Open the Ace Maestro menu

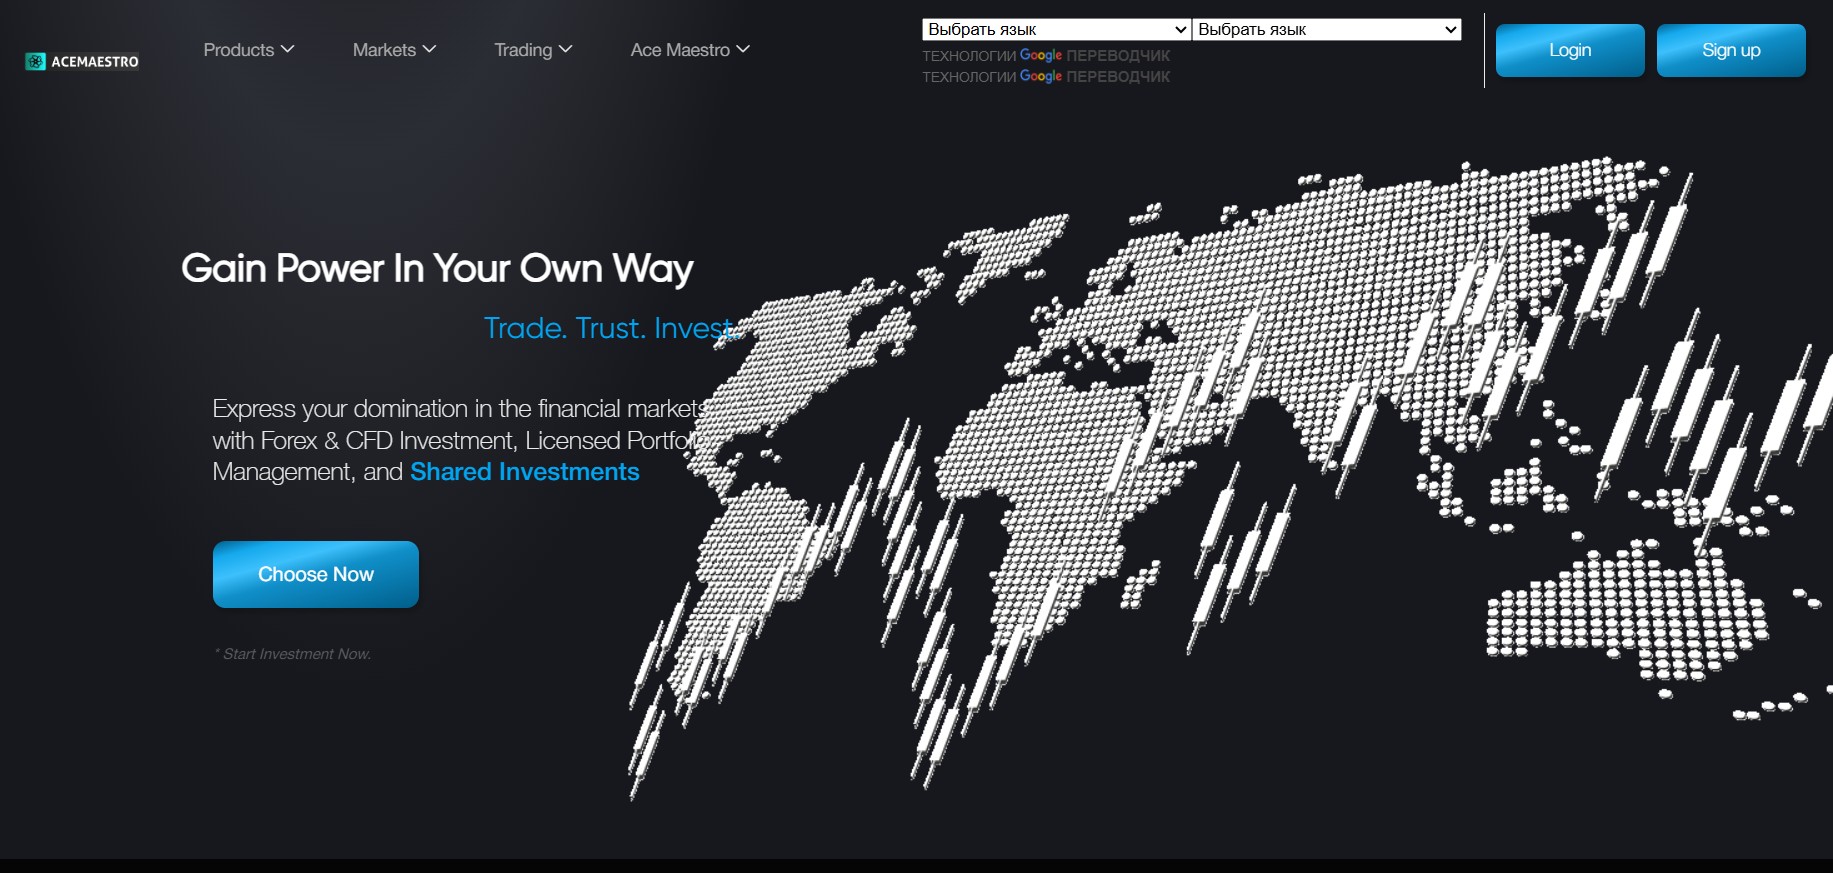pos(680,50)
